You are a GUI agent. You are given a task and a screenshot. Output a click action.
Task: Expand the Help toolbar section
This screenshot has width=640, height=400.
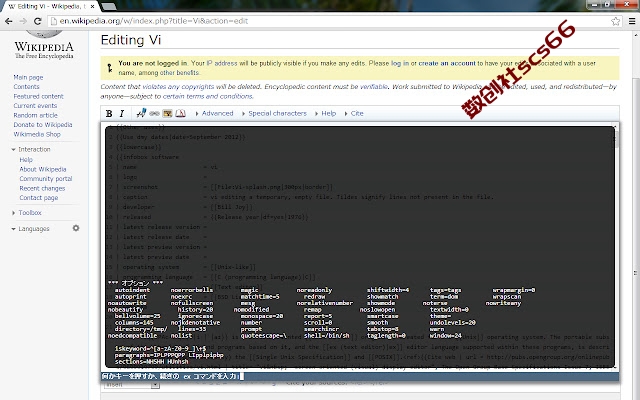coord(325,113)
